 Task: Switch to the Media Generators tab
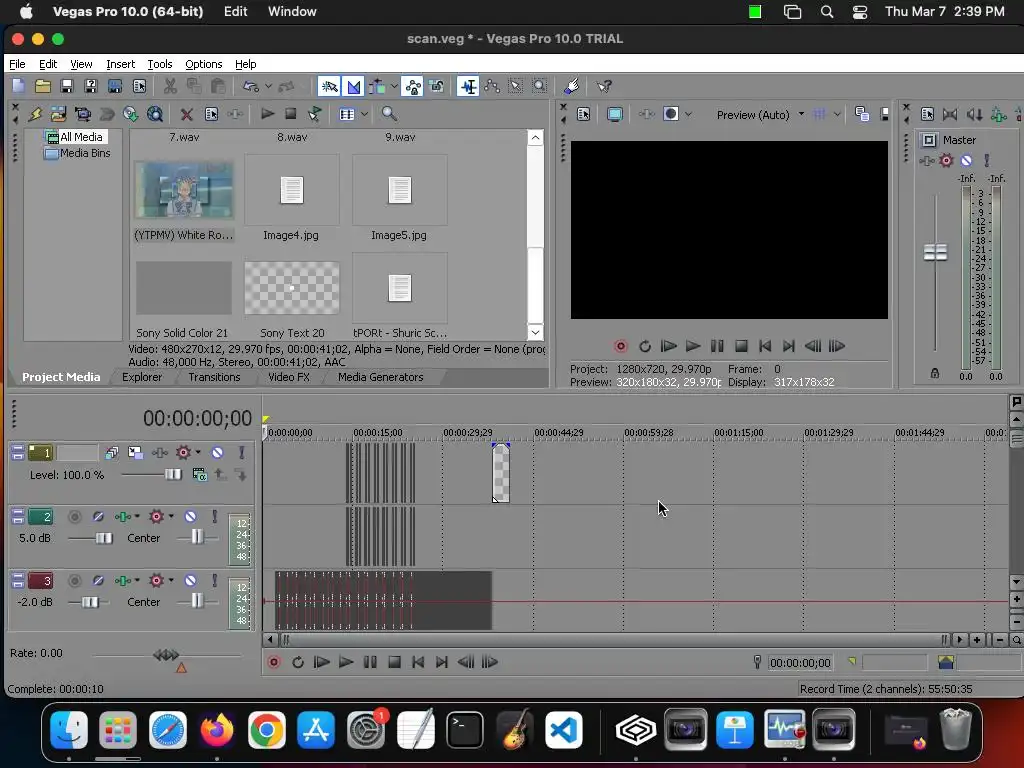(381, 377)
